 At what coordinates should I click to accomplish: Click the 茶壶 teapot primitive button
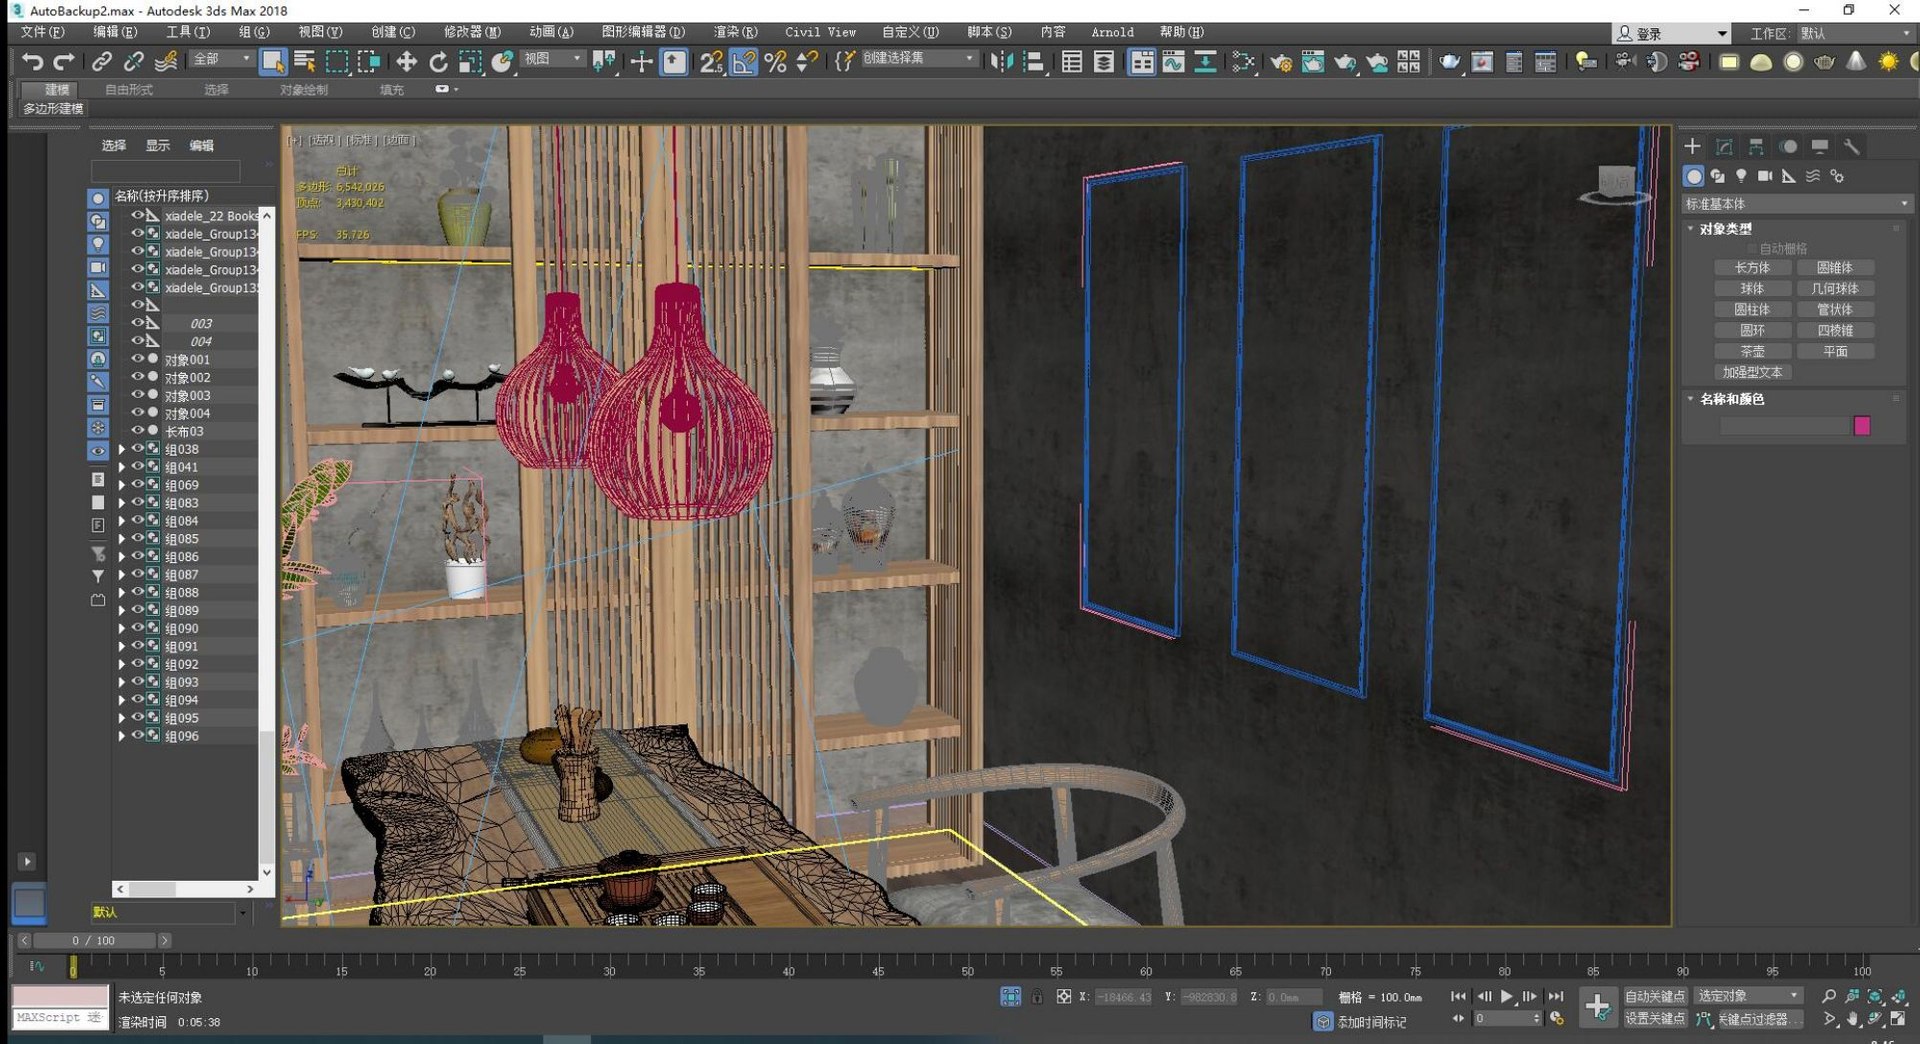[1751, 351]
